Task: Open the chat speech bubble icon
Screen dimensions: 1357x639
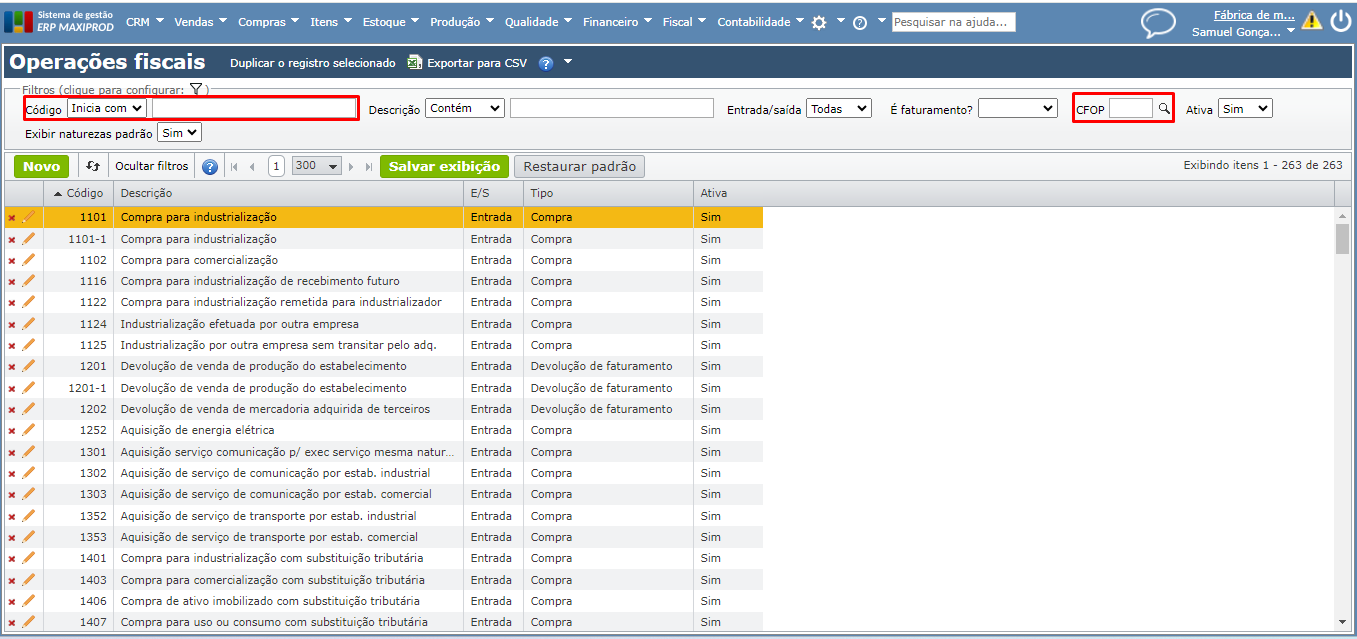Action: (x=1159, y=23)
